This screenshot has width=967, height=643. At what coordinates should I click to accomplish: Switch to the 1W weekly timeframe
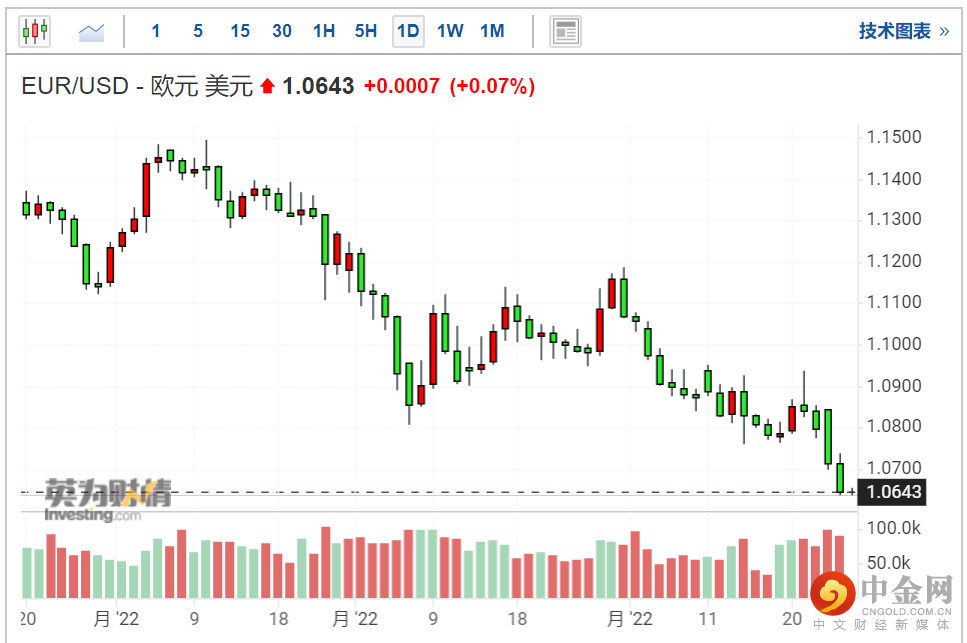(x=450, y=31)
